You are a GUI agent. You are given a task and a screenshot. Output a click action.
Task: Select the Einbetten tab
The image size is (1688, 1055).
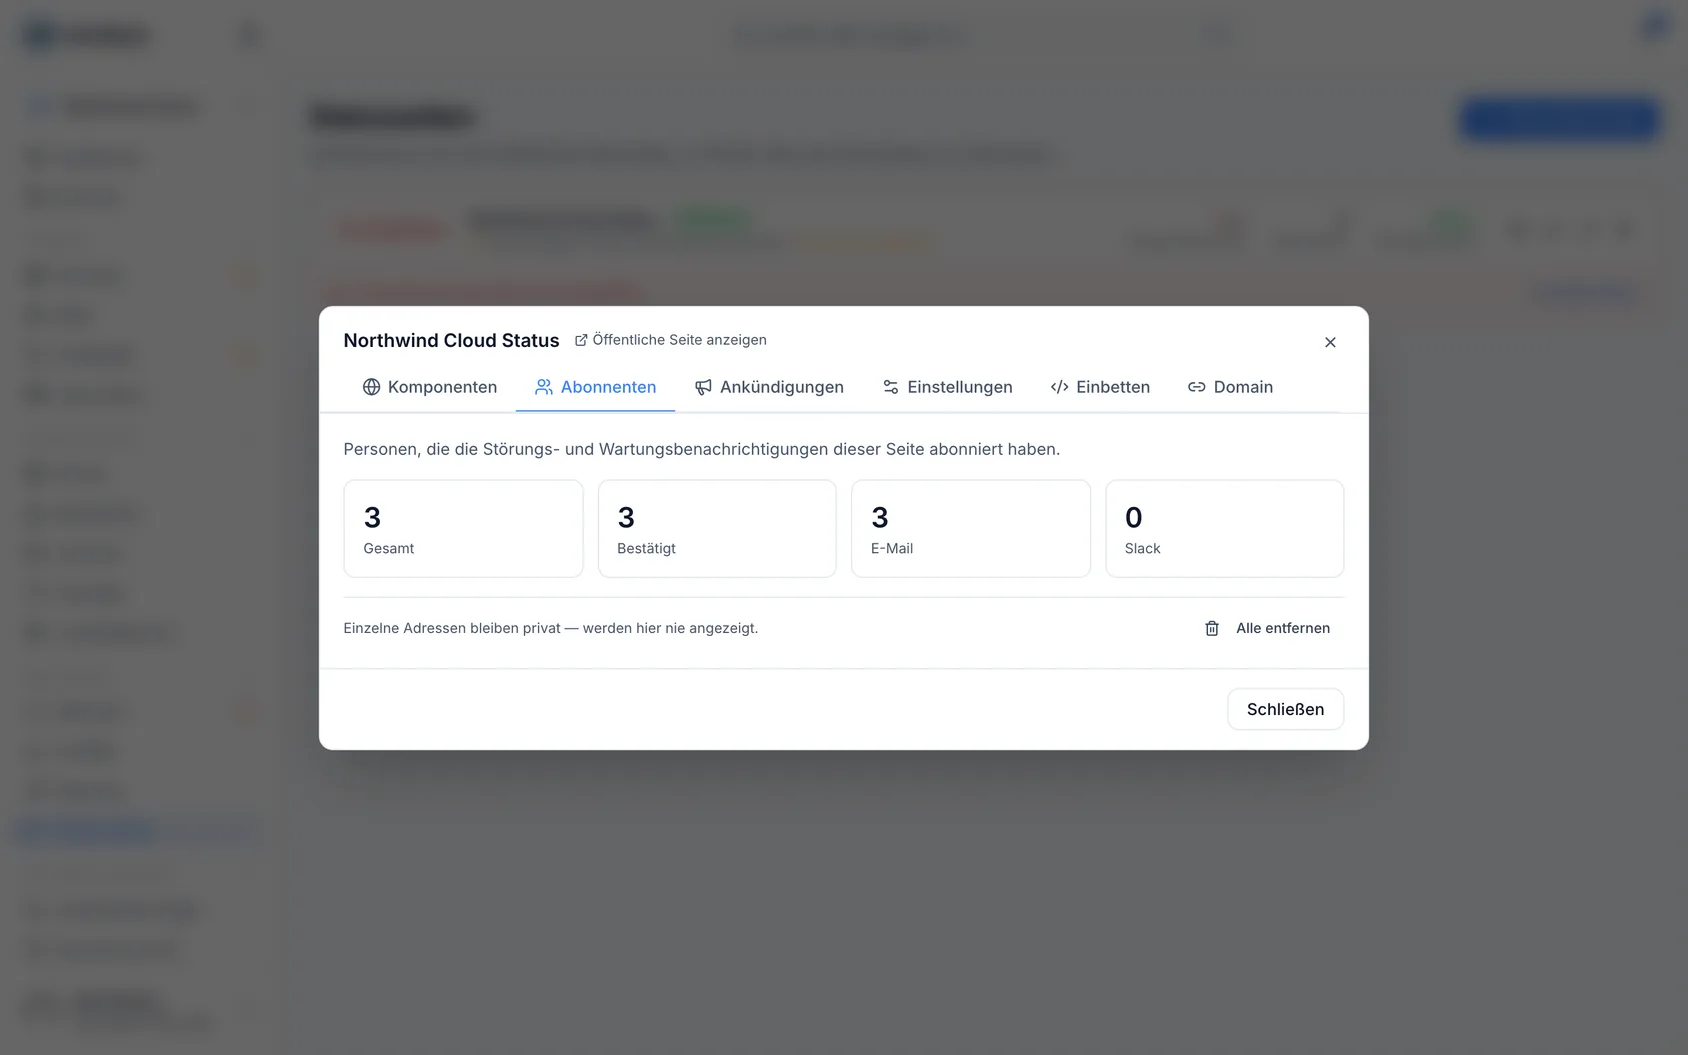pyautogui.click(x=1100, y=387)
